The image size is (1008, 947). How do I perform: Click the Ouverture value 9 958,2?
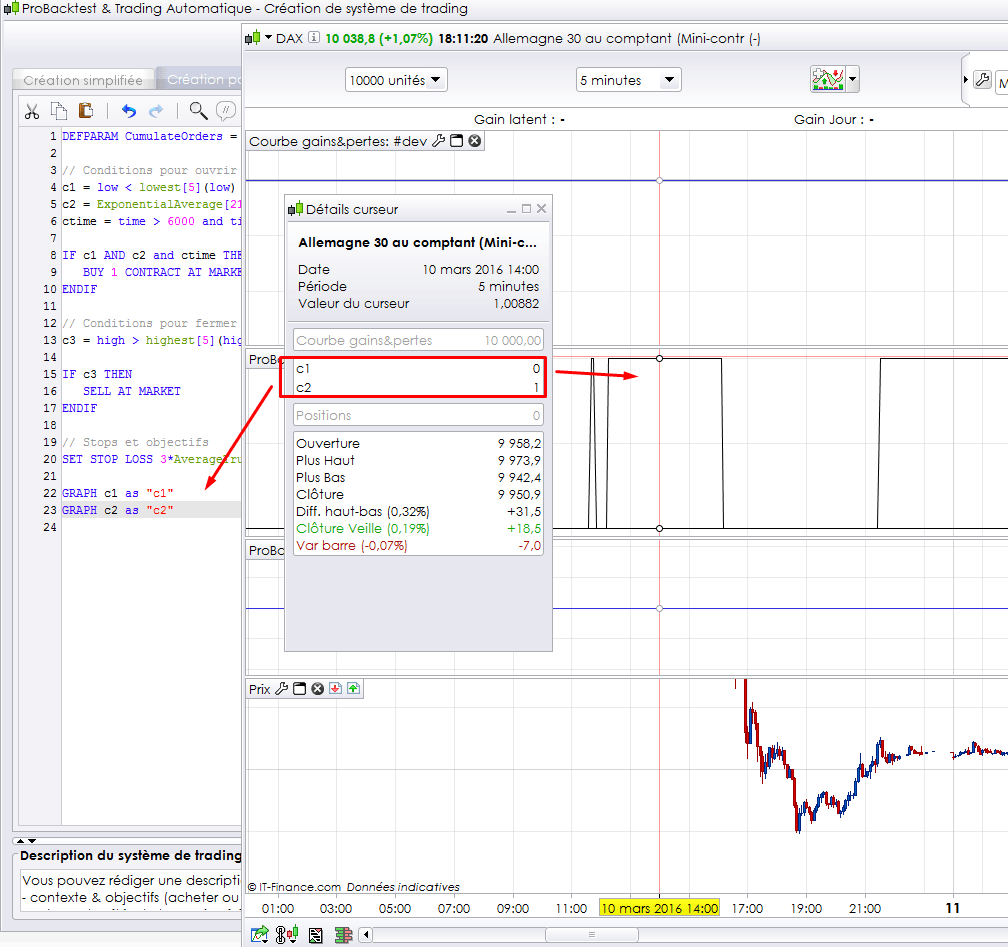tap(519, 443)
